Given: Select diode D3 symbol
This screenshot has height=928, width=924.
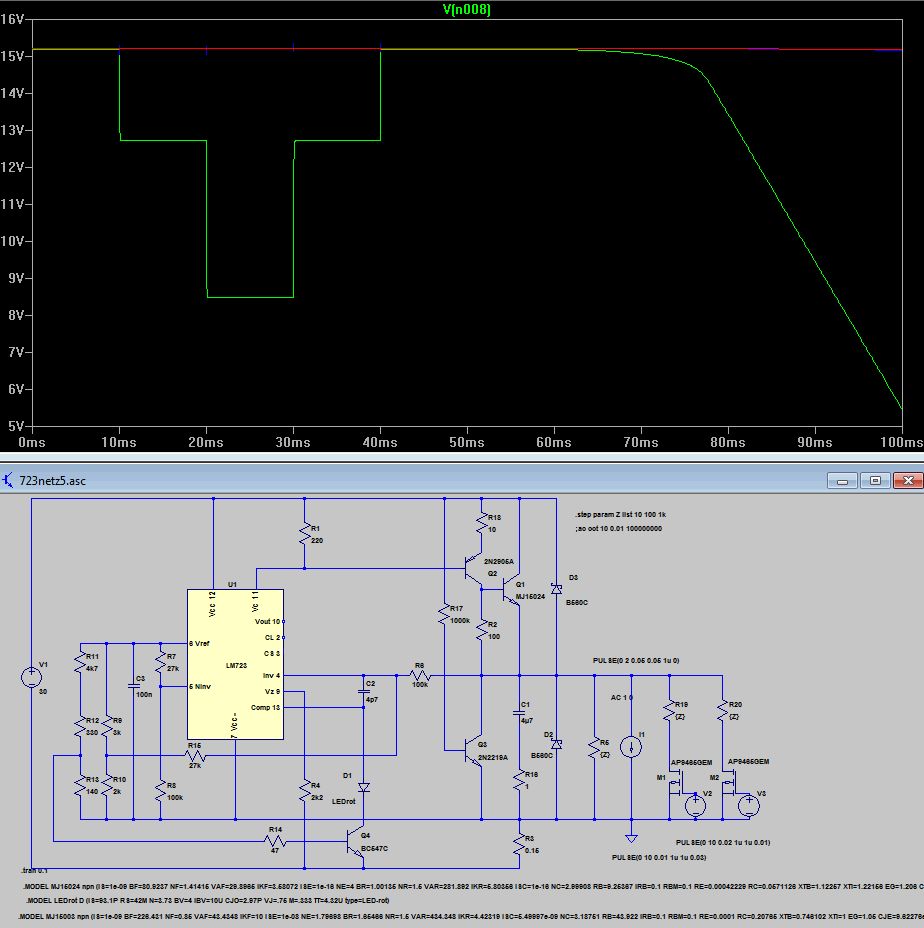Looking at the screenshot, I should 556,588.
